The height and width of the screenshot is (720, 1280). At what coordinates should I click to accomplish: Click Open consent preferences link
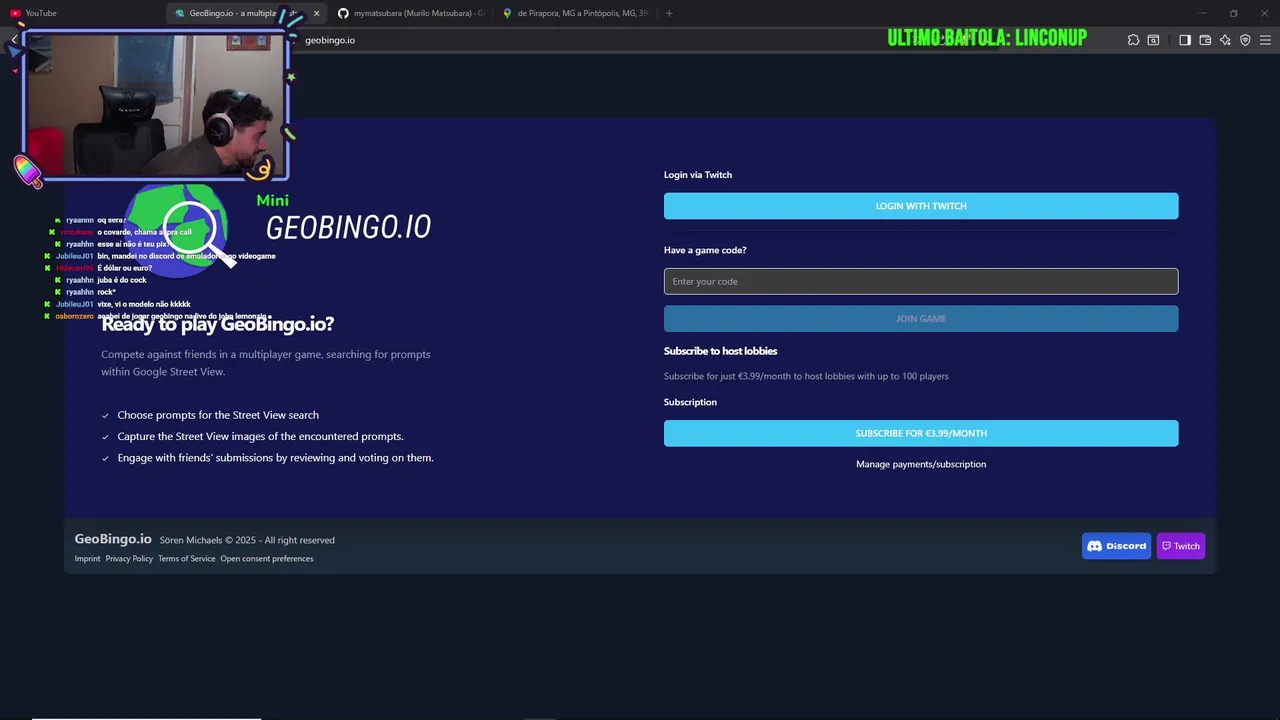(x=267, y=559)
